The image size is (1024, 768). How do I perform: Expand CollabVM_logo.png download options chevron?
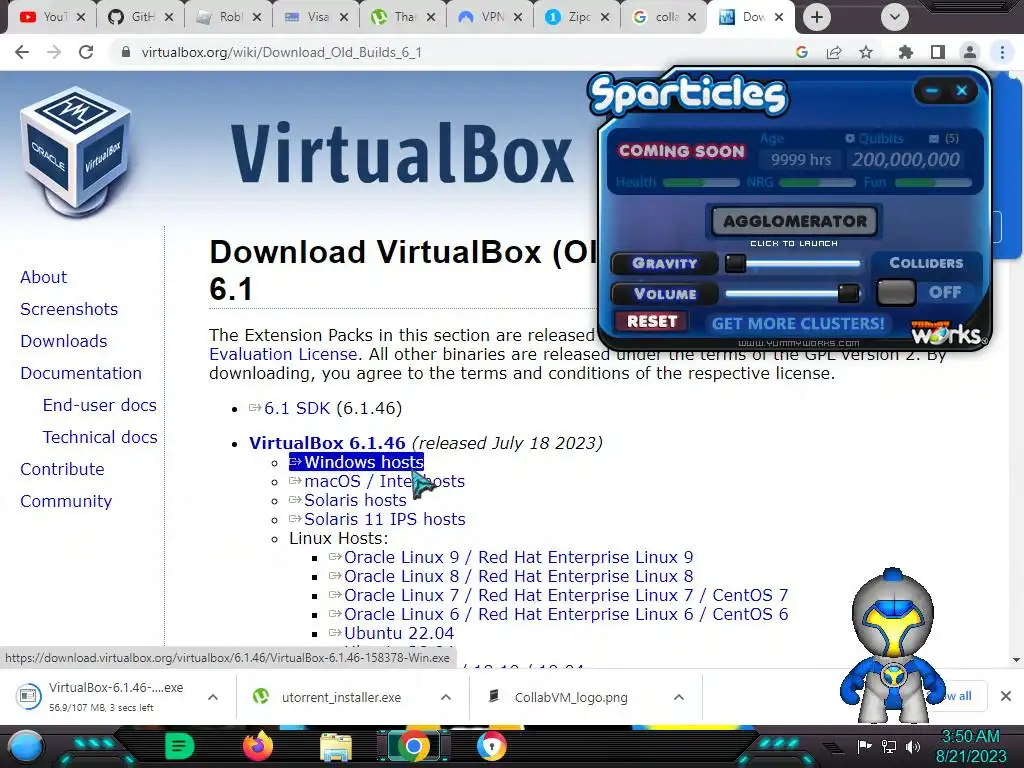(x=679, y=697)
